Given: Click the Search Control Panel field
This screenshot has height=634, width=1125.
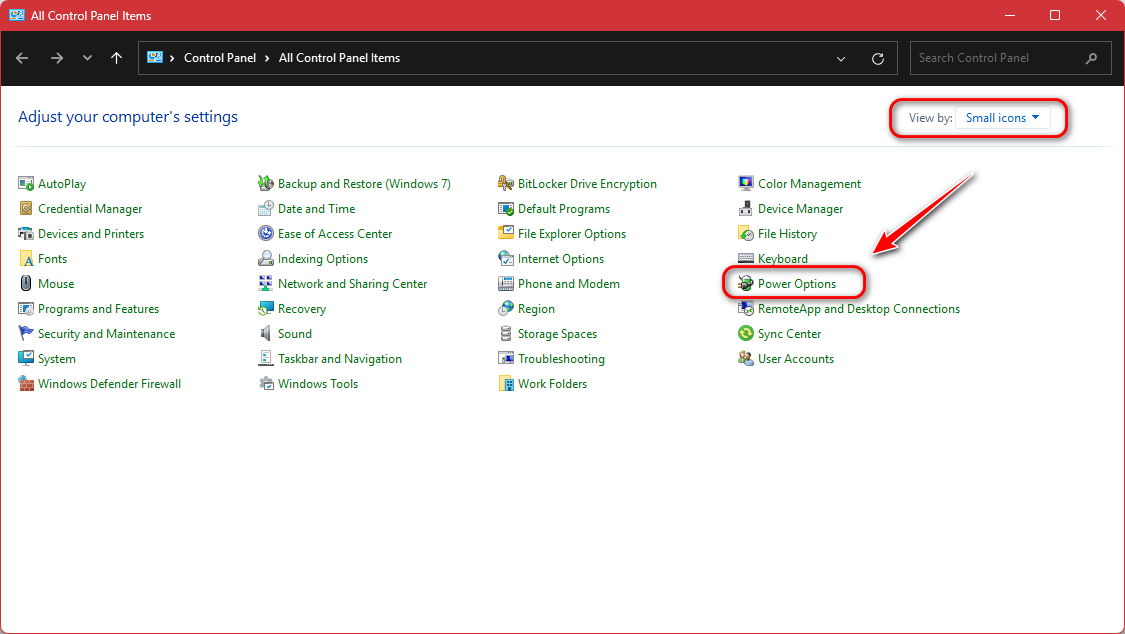Looking at the screenshot, I should coord(995,58).
